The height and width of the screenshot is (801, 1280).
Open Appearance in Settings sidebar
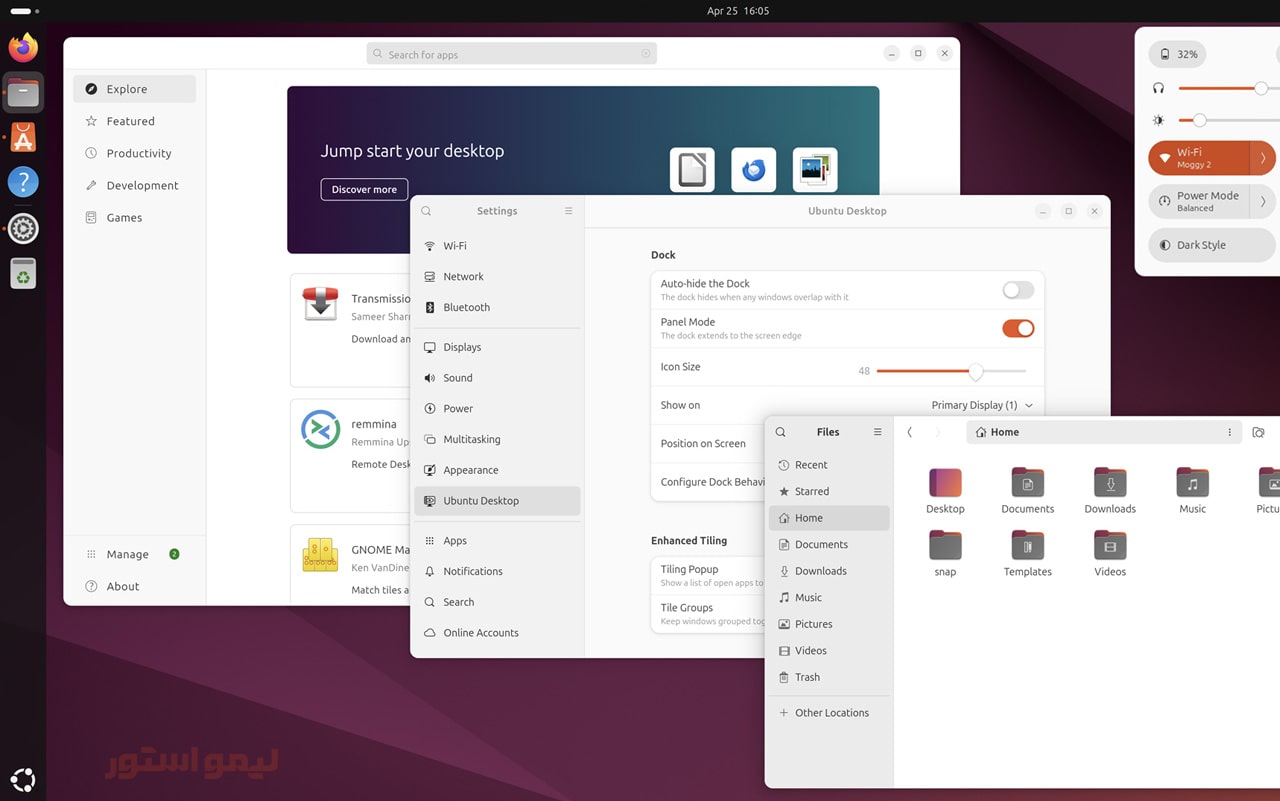(497, 470)
